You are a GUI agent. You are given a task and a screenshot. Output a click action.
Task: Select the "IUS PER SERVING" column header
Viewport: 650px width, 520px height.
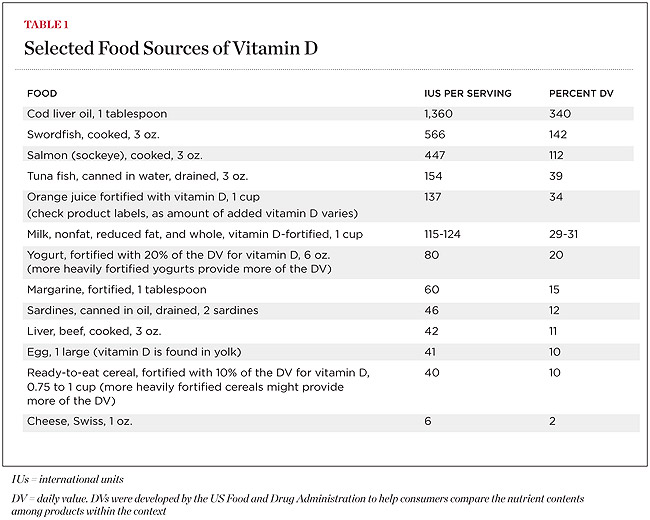[468, 93]
